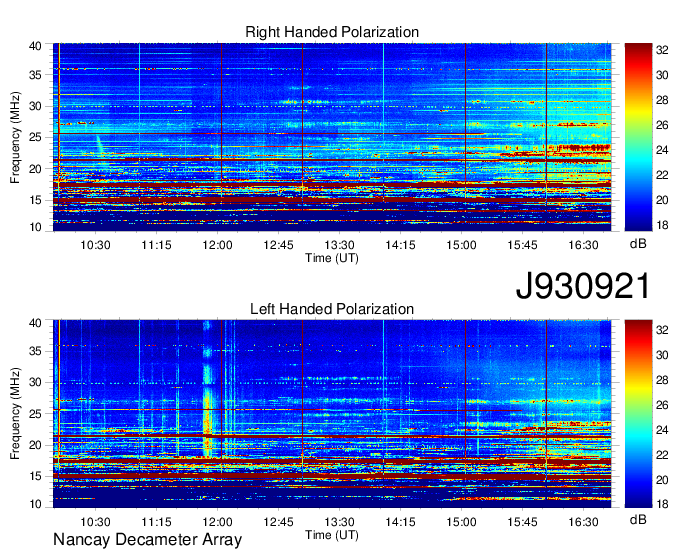Click the 14:15 time tick of the Right Handed plot
The image size is (680, 552).
coord(400,245)
